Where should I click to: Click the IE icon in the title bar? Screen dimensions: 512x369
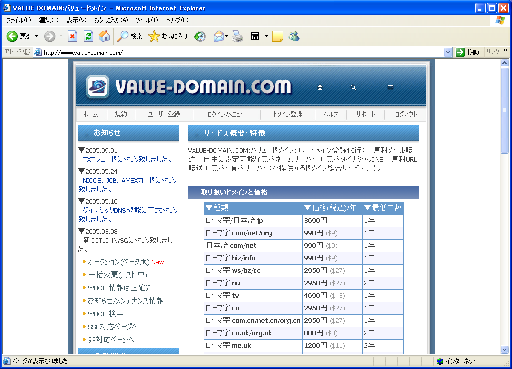(7, 7)
